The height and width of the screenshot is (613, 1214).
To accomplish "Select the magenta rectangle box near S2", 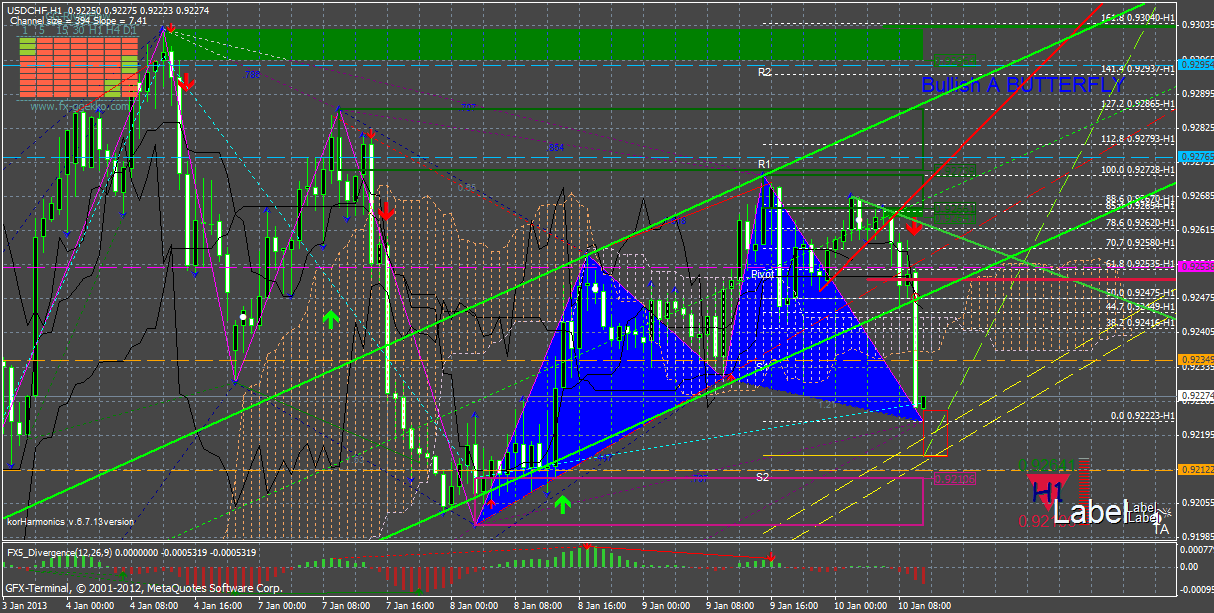I will [698, 501].
